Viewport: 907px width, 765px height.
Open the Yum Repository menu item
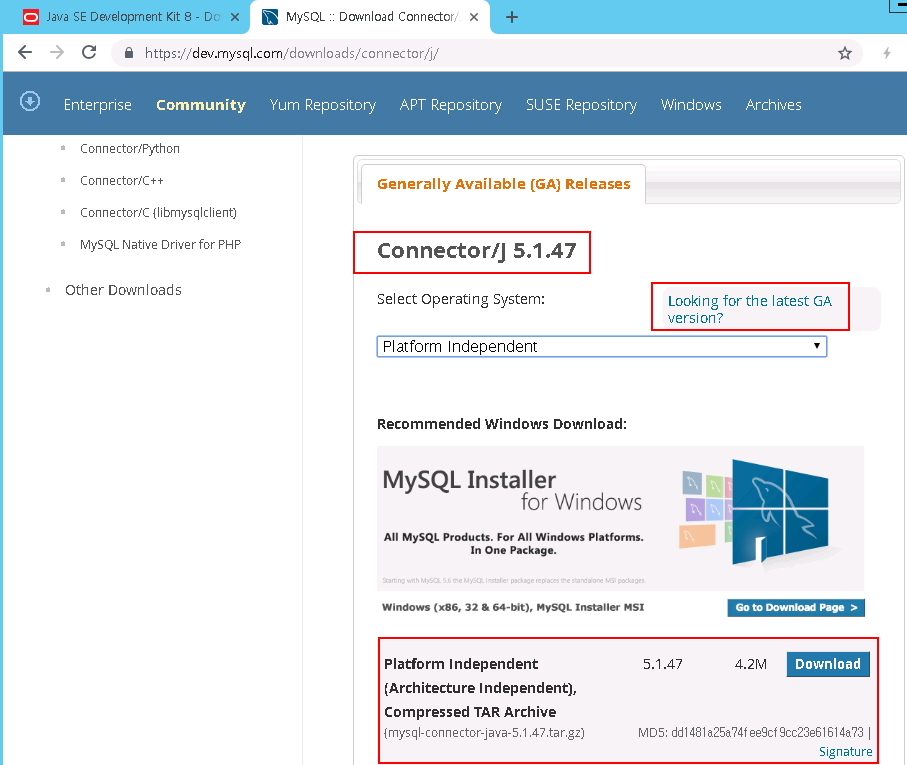[322, 105]
